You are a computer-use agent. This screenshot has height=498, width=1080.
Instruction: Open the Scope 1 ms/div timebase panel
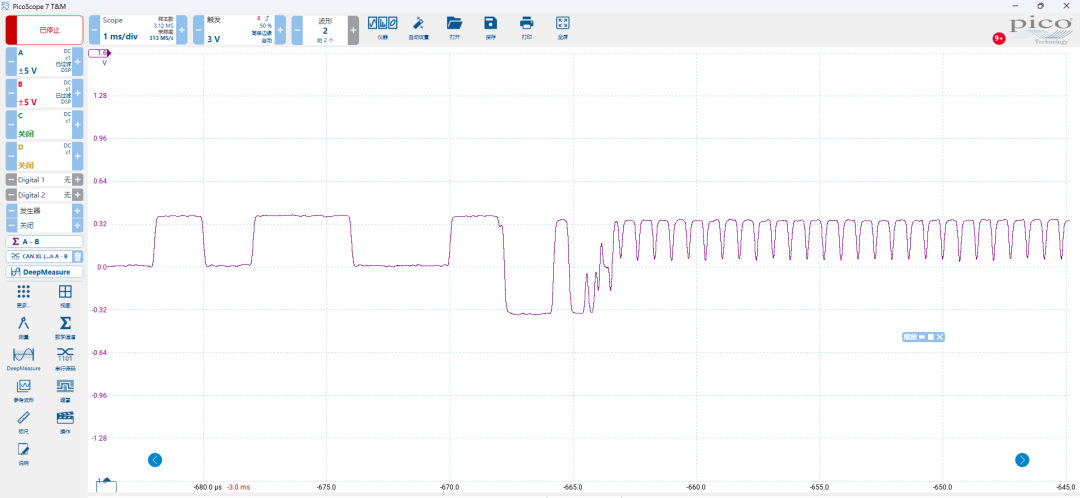coord(138,30)
